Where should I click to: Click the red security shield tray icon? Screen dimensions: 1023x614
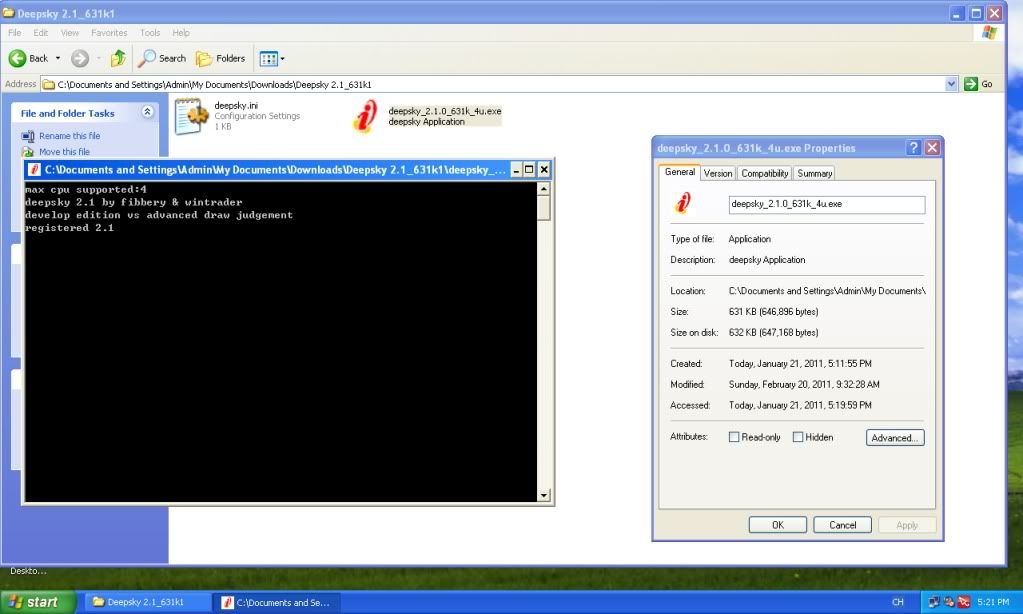964,602
